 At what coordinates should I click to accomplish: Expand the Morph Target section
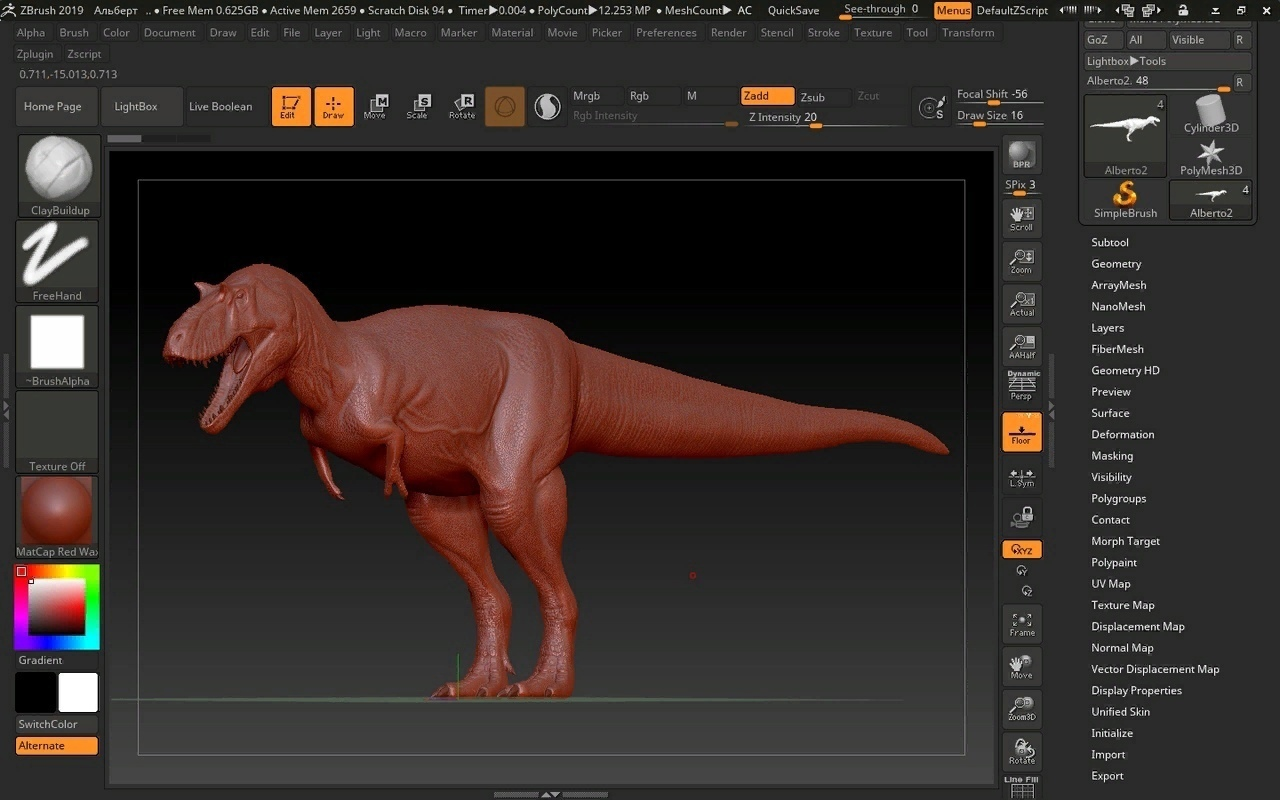click(1125, 541)
